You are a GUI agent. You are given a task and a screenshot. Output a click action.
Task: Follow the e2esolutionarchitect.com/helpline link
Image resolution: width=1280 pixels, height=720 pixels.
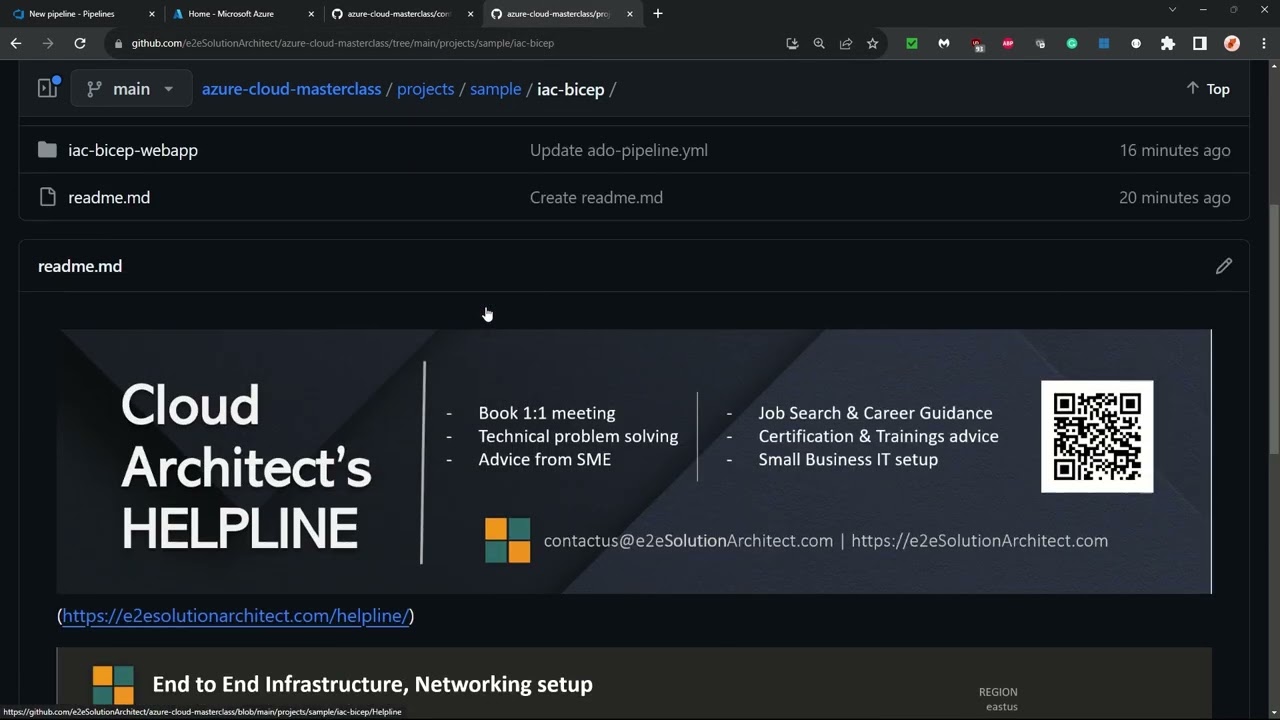click(x=235, y=616)
